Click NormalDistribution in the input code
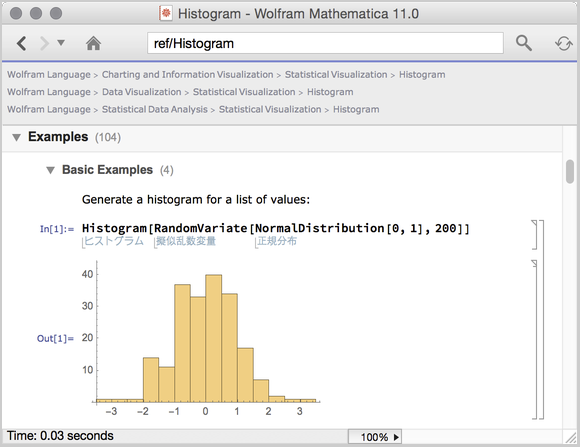This screenshot has height=447, width=580. tap(320, 228)
